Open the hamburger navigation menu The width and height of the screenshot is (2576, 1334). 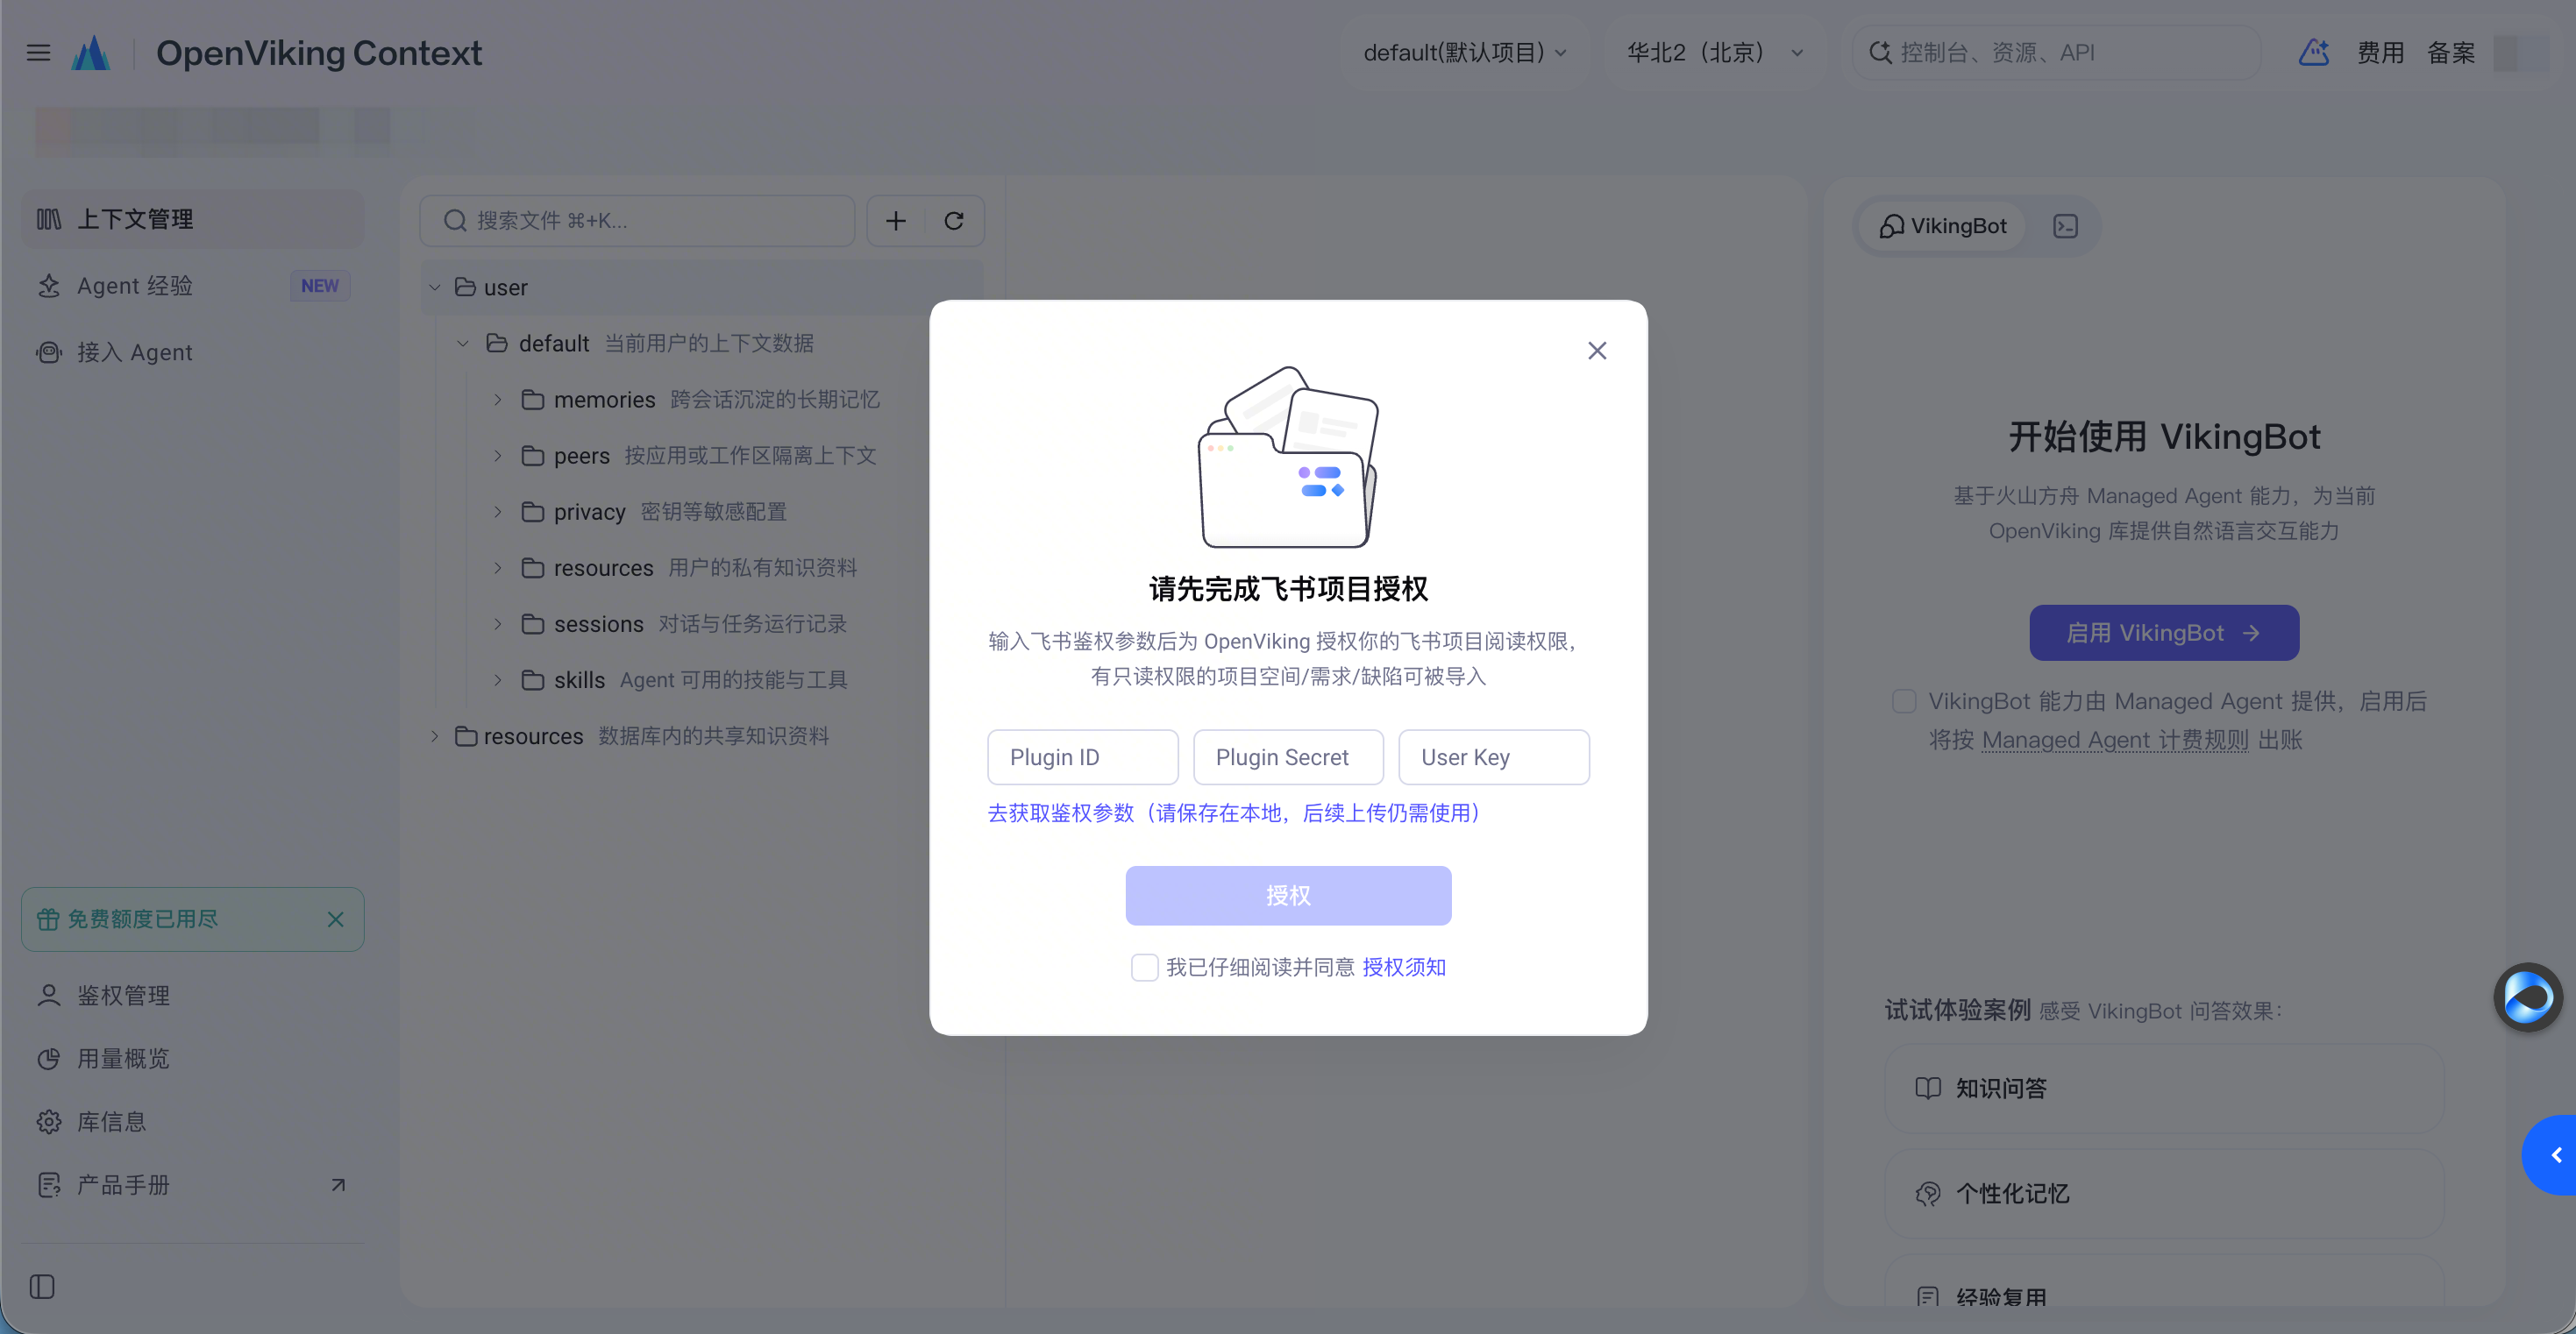tap(38, 53)
